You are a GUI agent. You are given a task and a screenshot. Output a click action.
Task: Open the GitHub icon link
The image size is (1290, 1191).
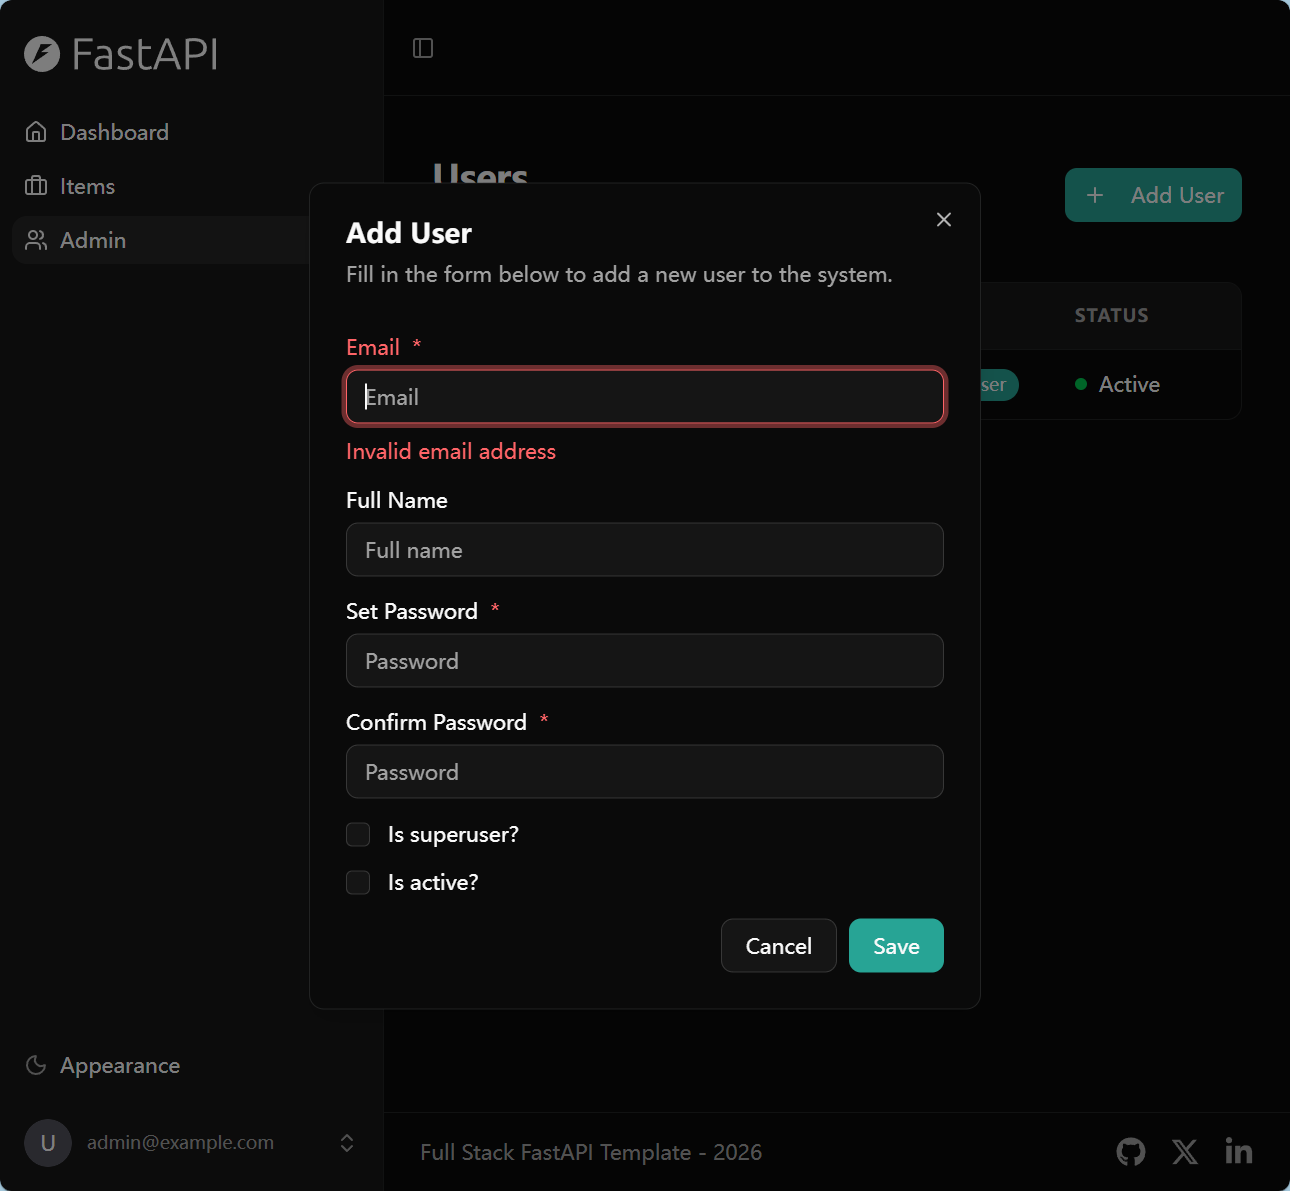[1131, 1152]
